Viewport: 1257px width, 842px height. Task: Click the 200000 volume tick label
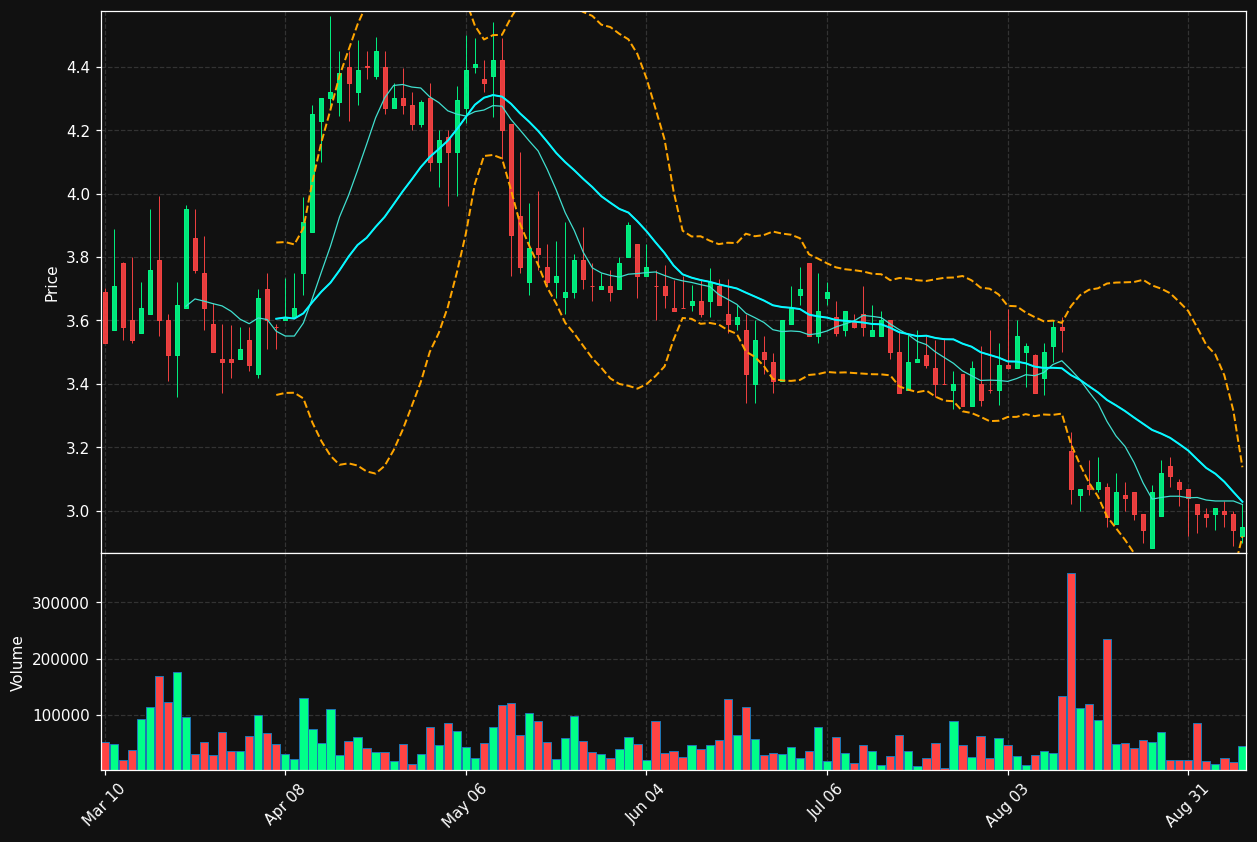pos(61,660)
